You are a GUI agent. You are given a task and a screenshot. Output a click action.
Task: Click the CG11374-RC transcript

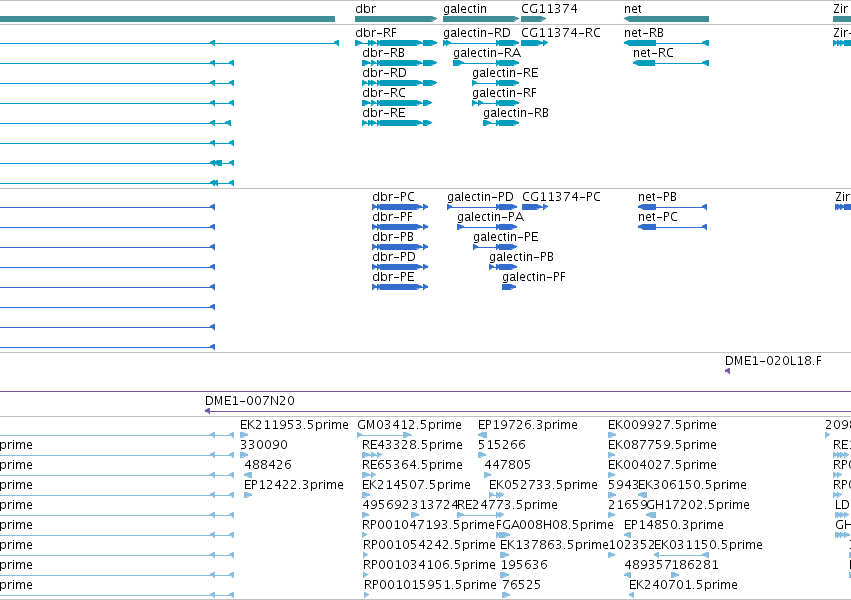click(x=534, y=43)
